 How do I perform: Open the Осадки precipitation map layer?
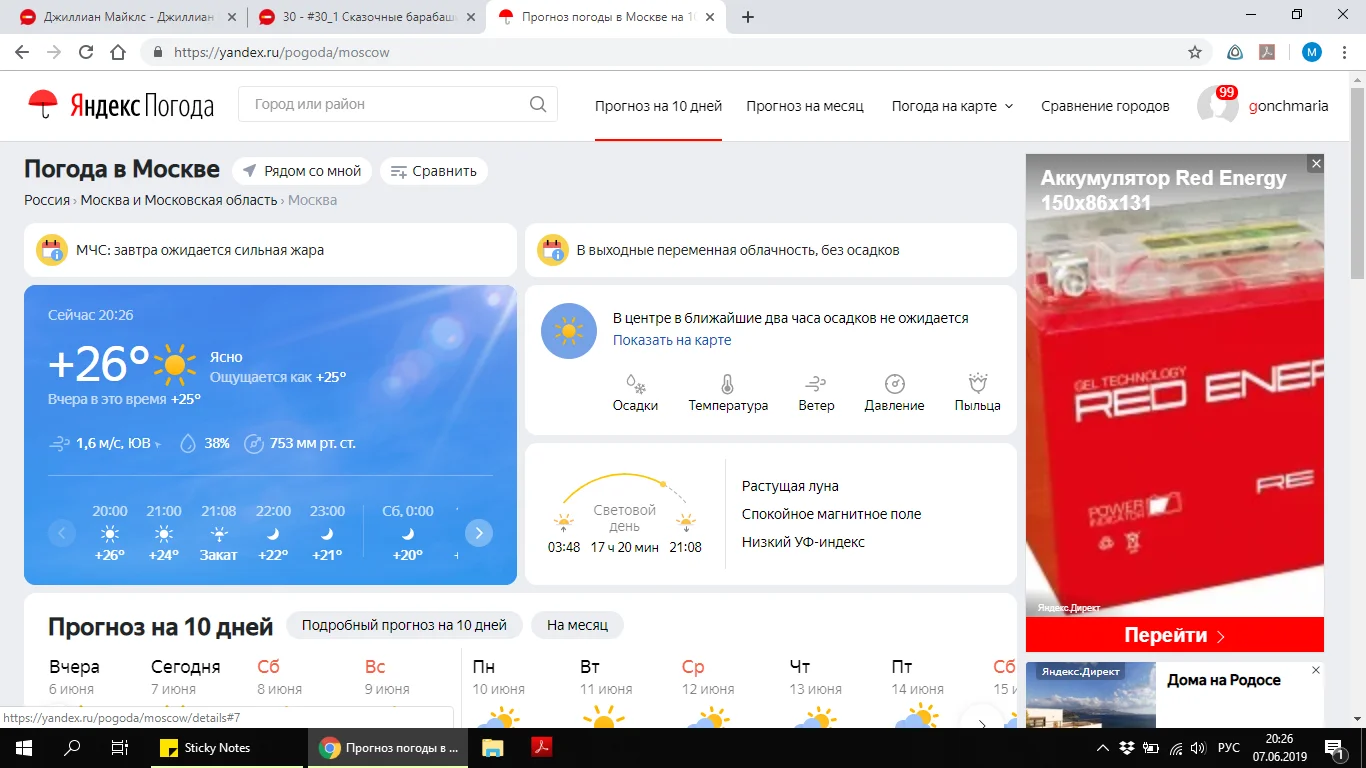pos(635,393)
